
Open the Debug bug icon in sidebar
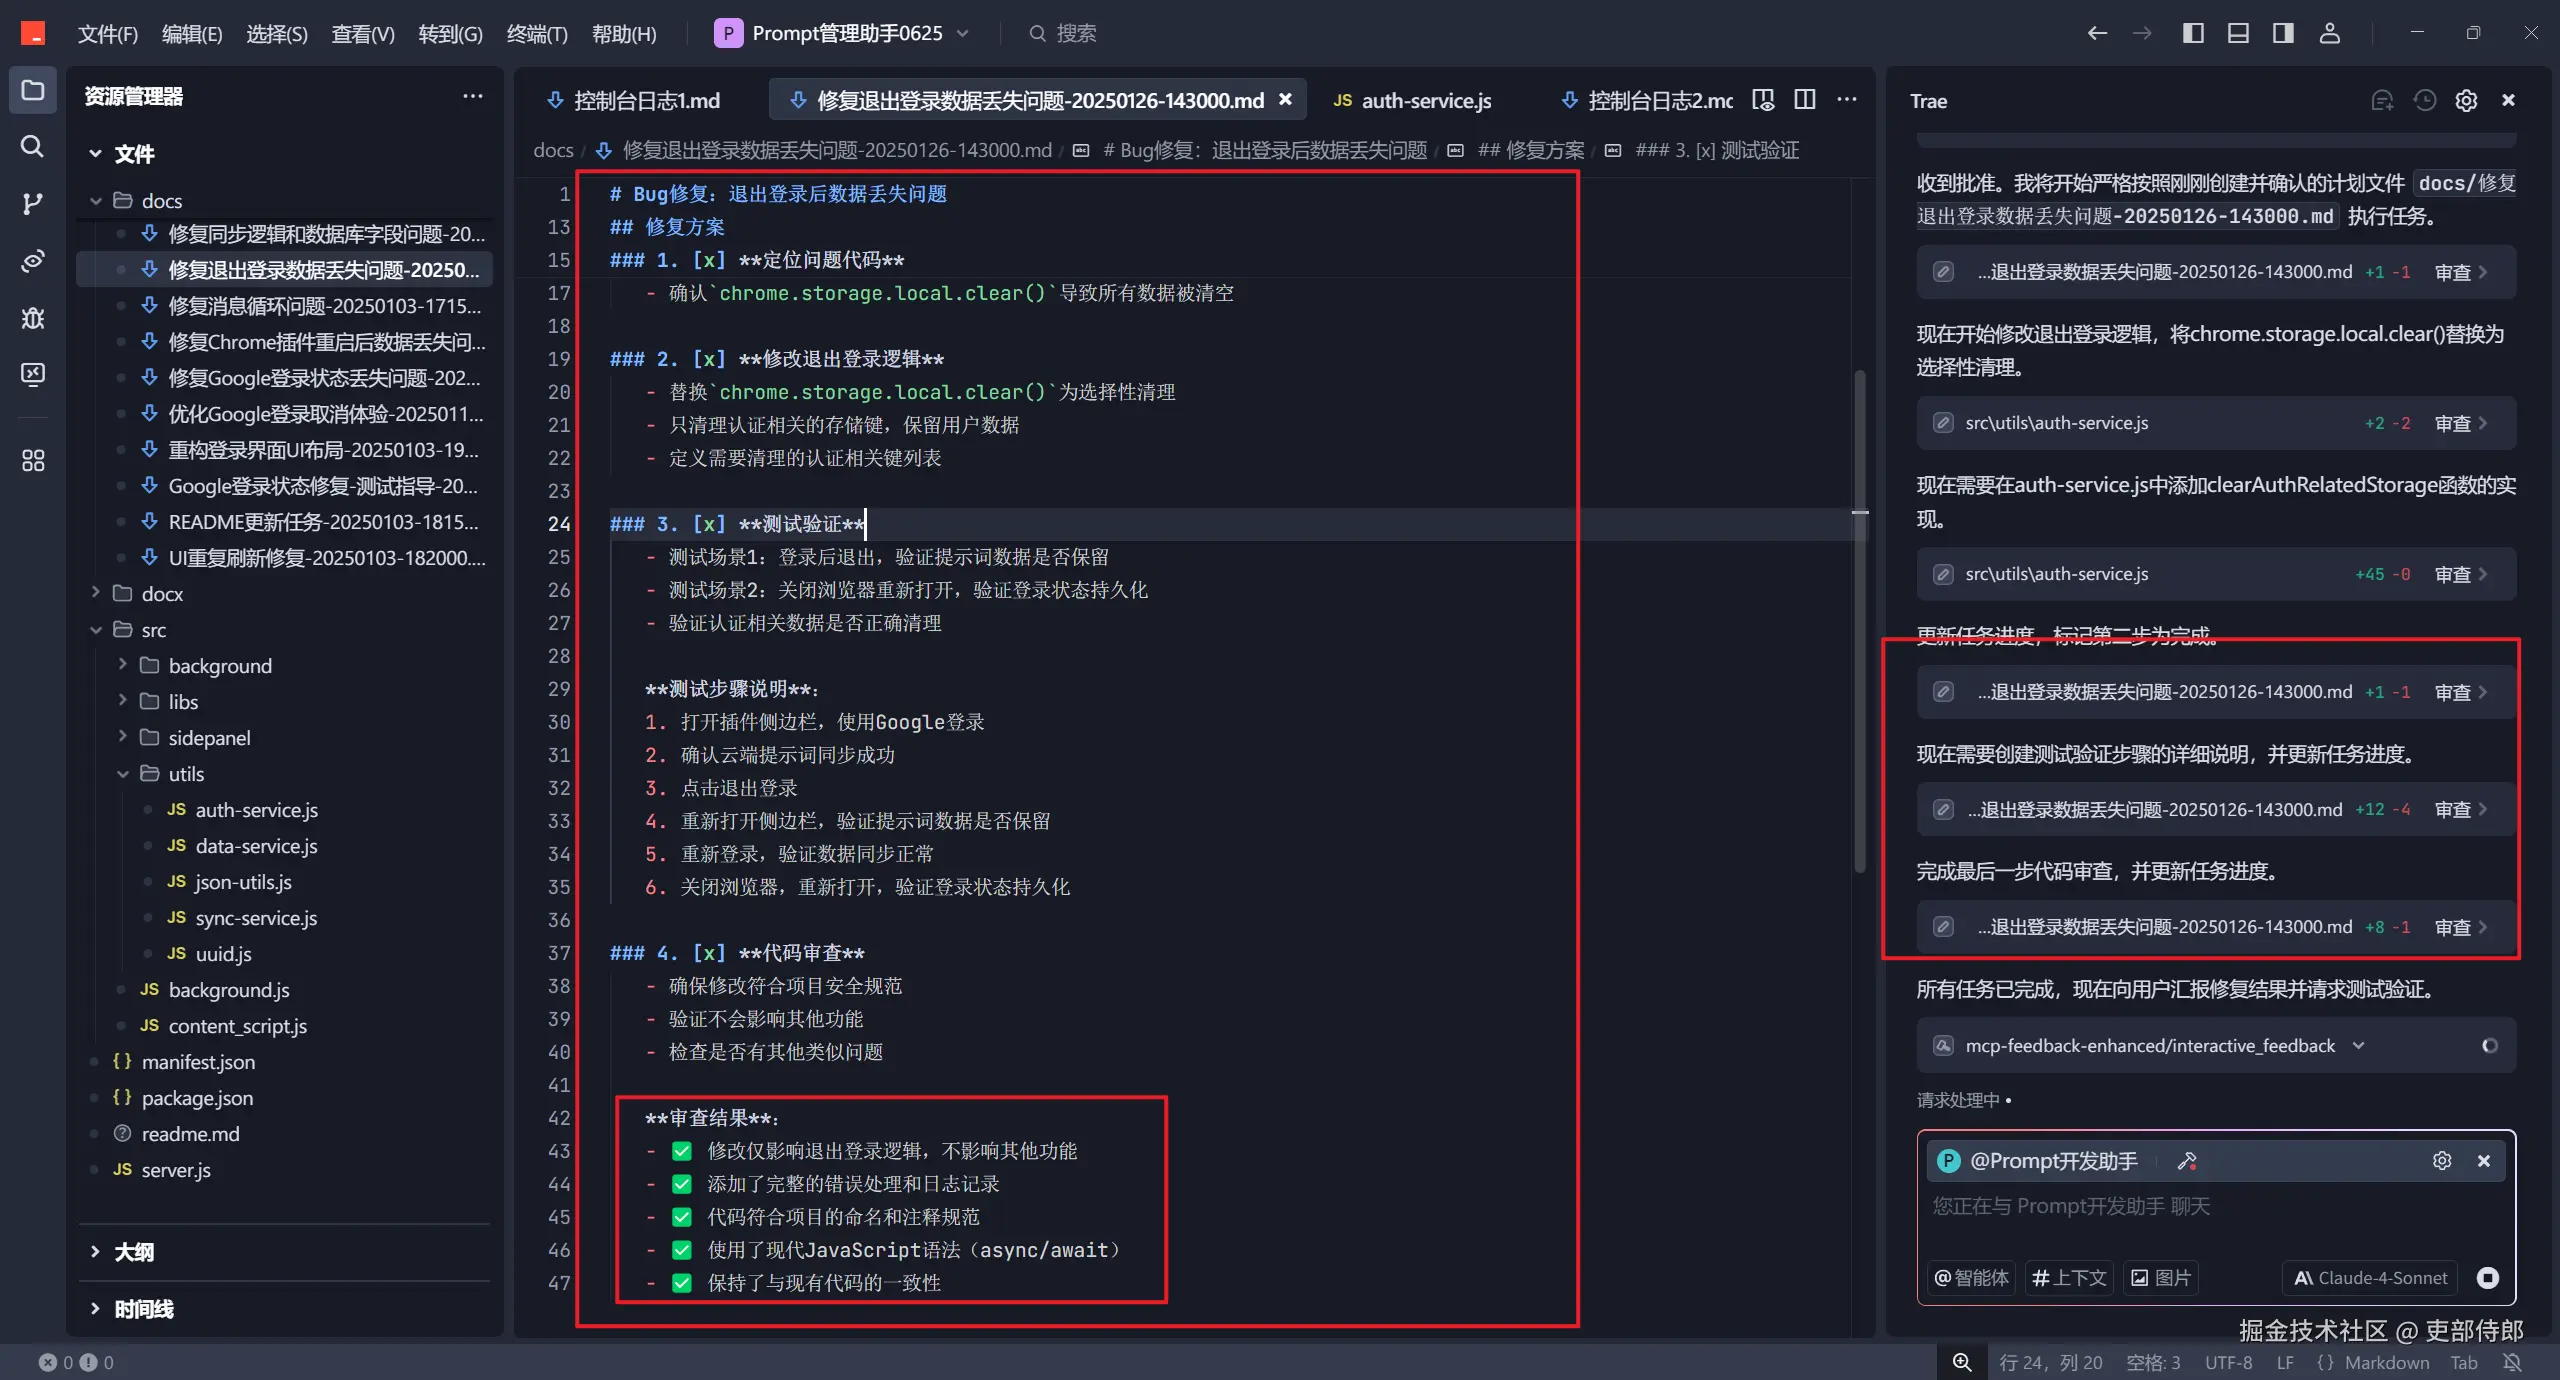(33, 318)
